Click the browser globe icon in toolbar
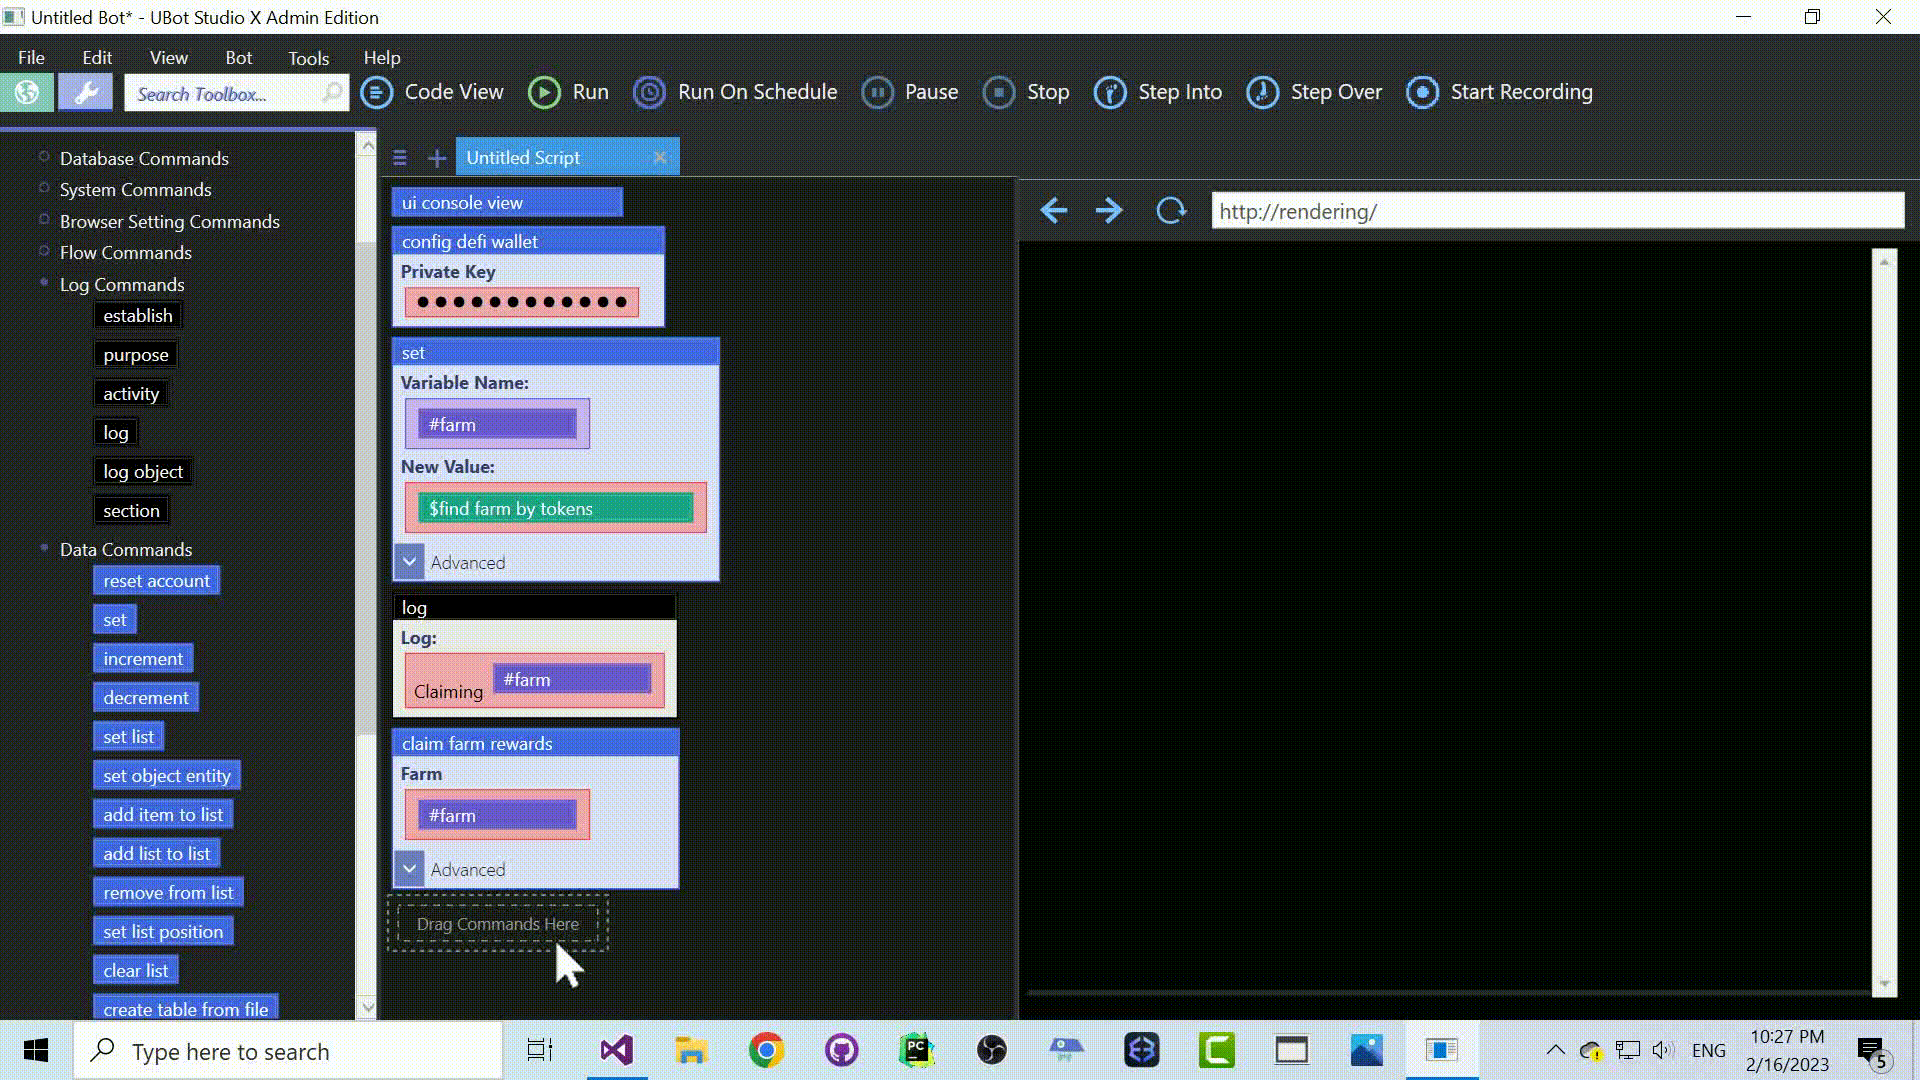Screen dimensions: 1920x1080 (27, 93)
